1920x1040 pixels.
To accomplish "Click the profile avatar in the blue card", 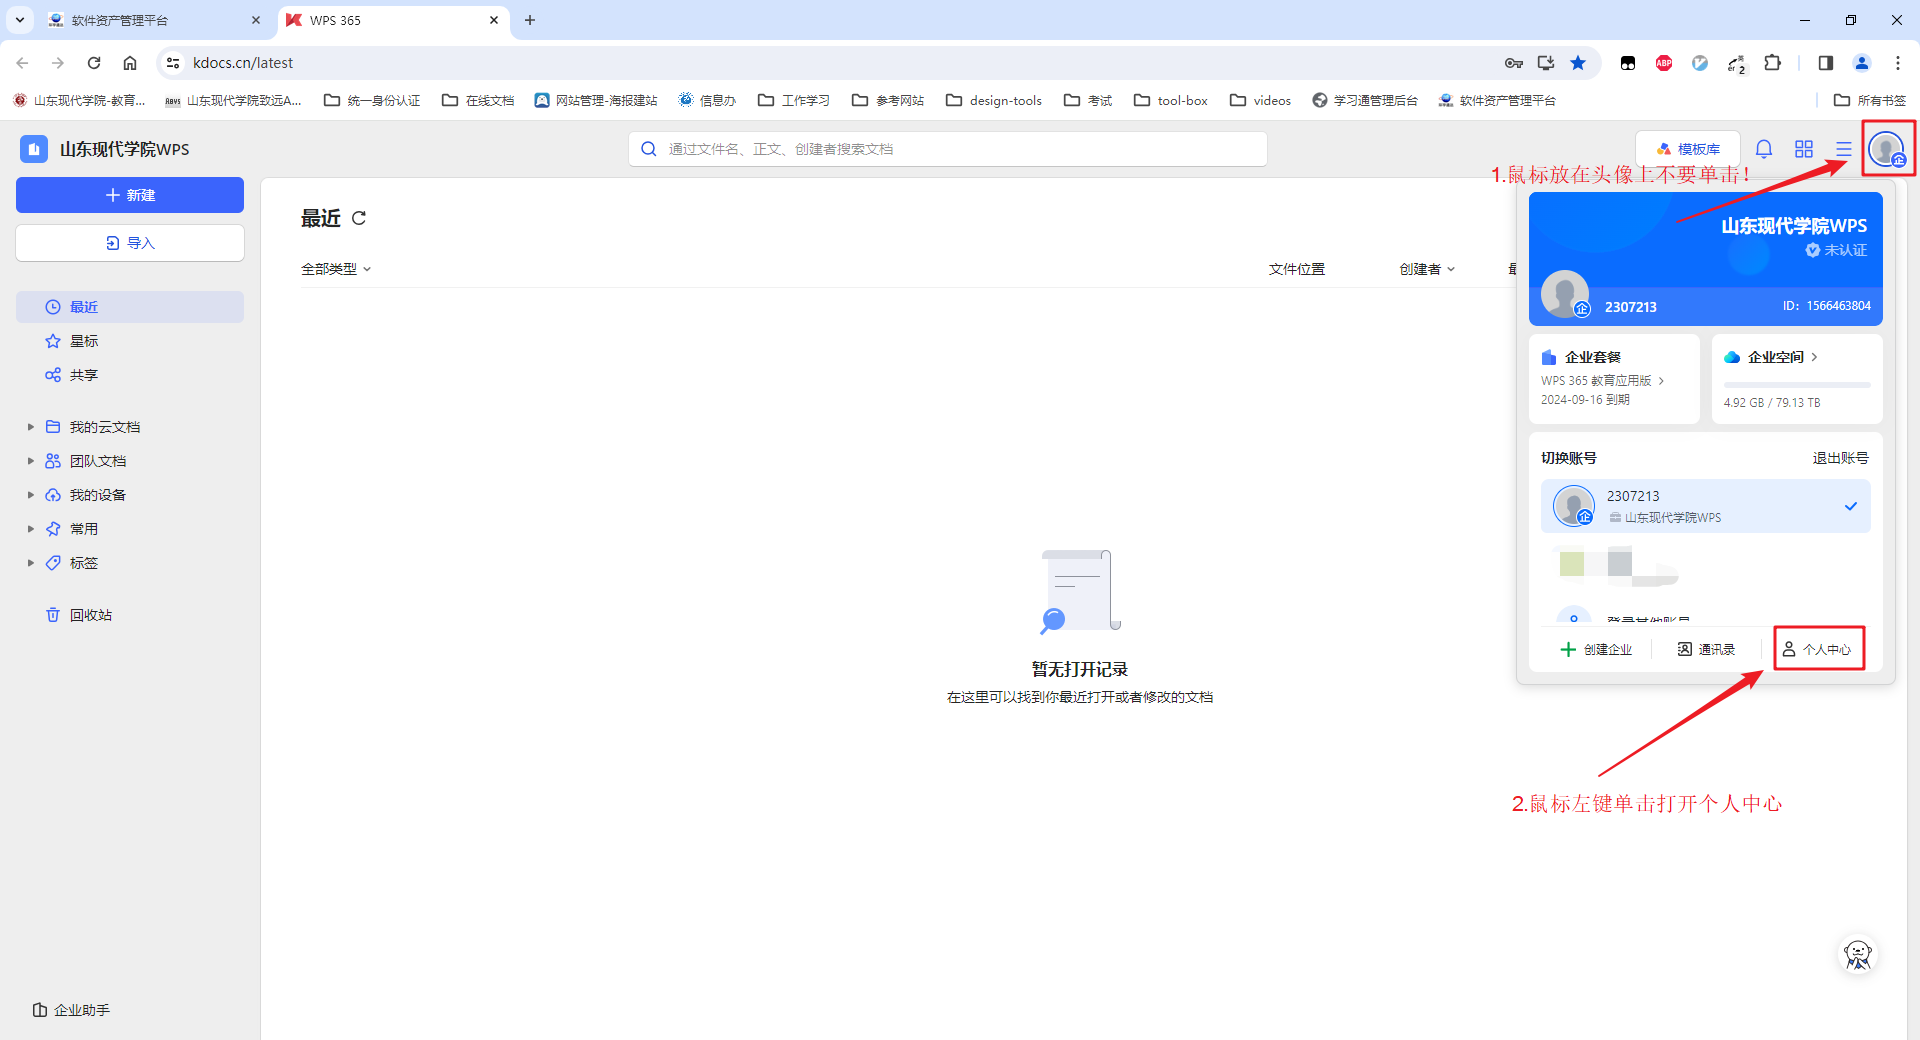I will pos(1565,294).
